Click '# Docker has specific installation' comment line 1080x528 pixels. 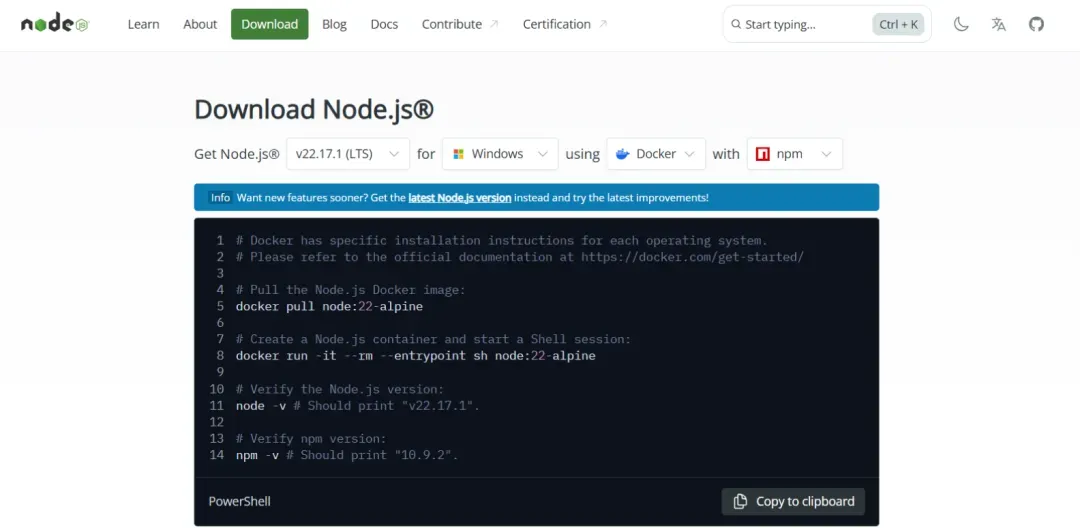(501, 240)
